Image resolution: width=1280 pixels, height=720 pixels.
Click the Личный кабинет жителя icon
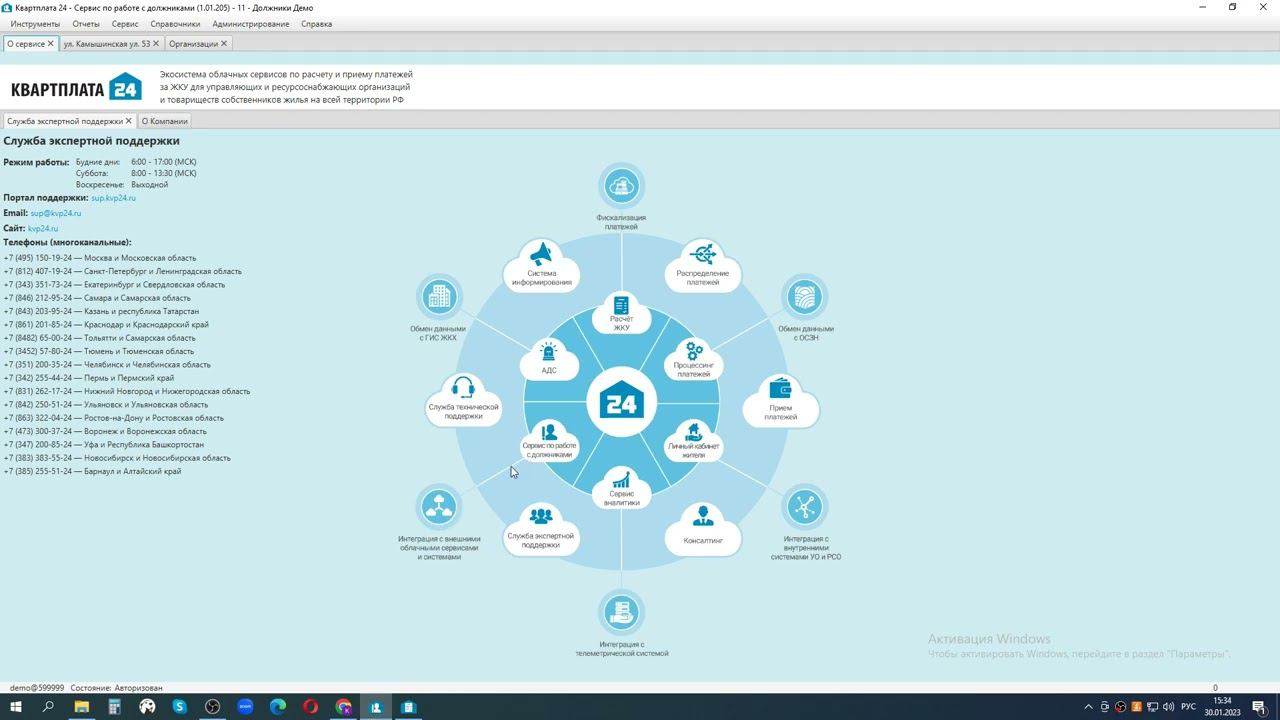(x=694, y=432)
